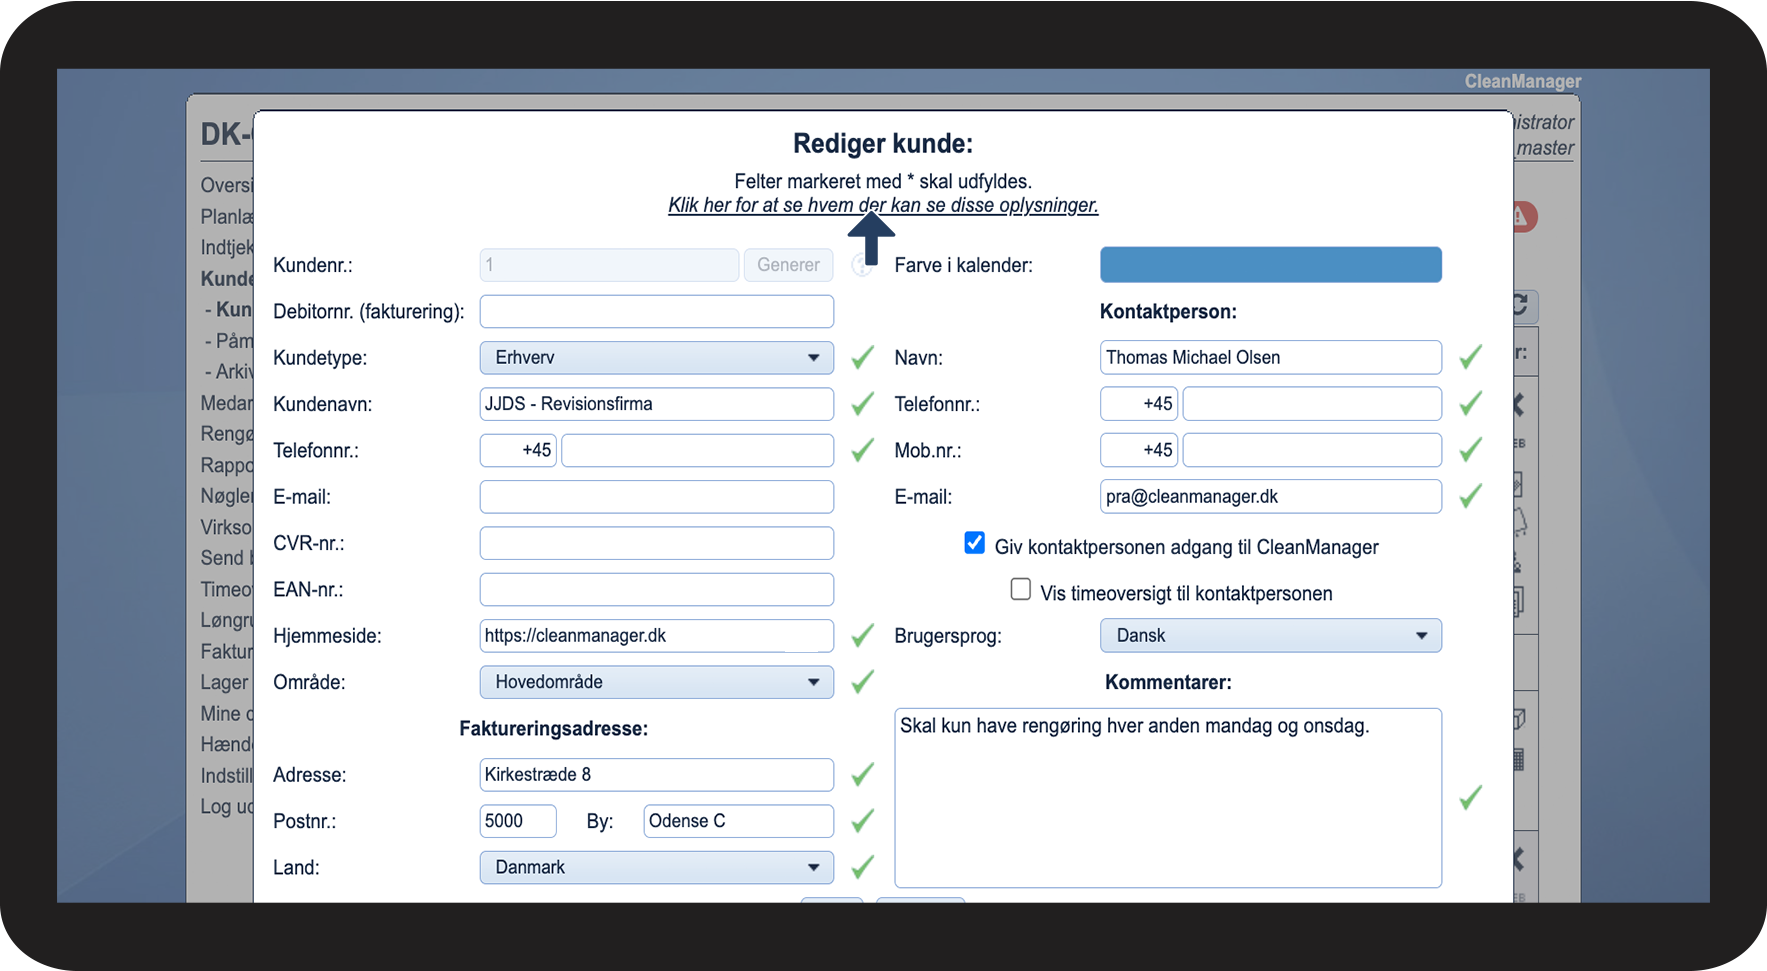Click the faint help icon beside Generer
The image size is (1767, 971).
click(x=861, y=265)
